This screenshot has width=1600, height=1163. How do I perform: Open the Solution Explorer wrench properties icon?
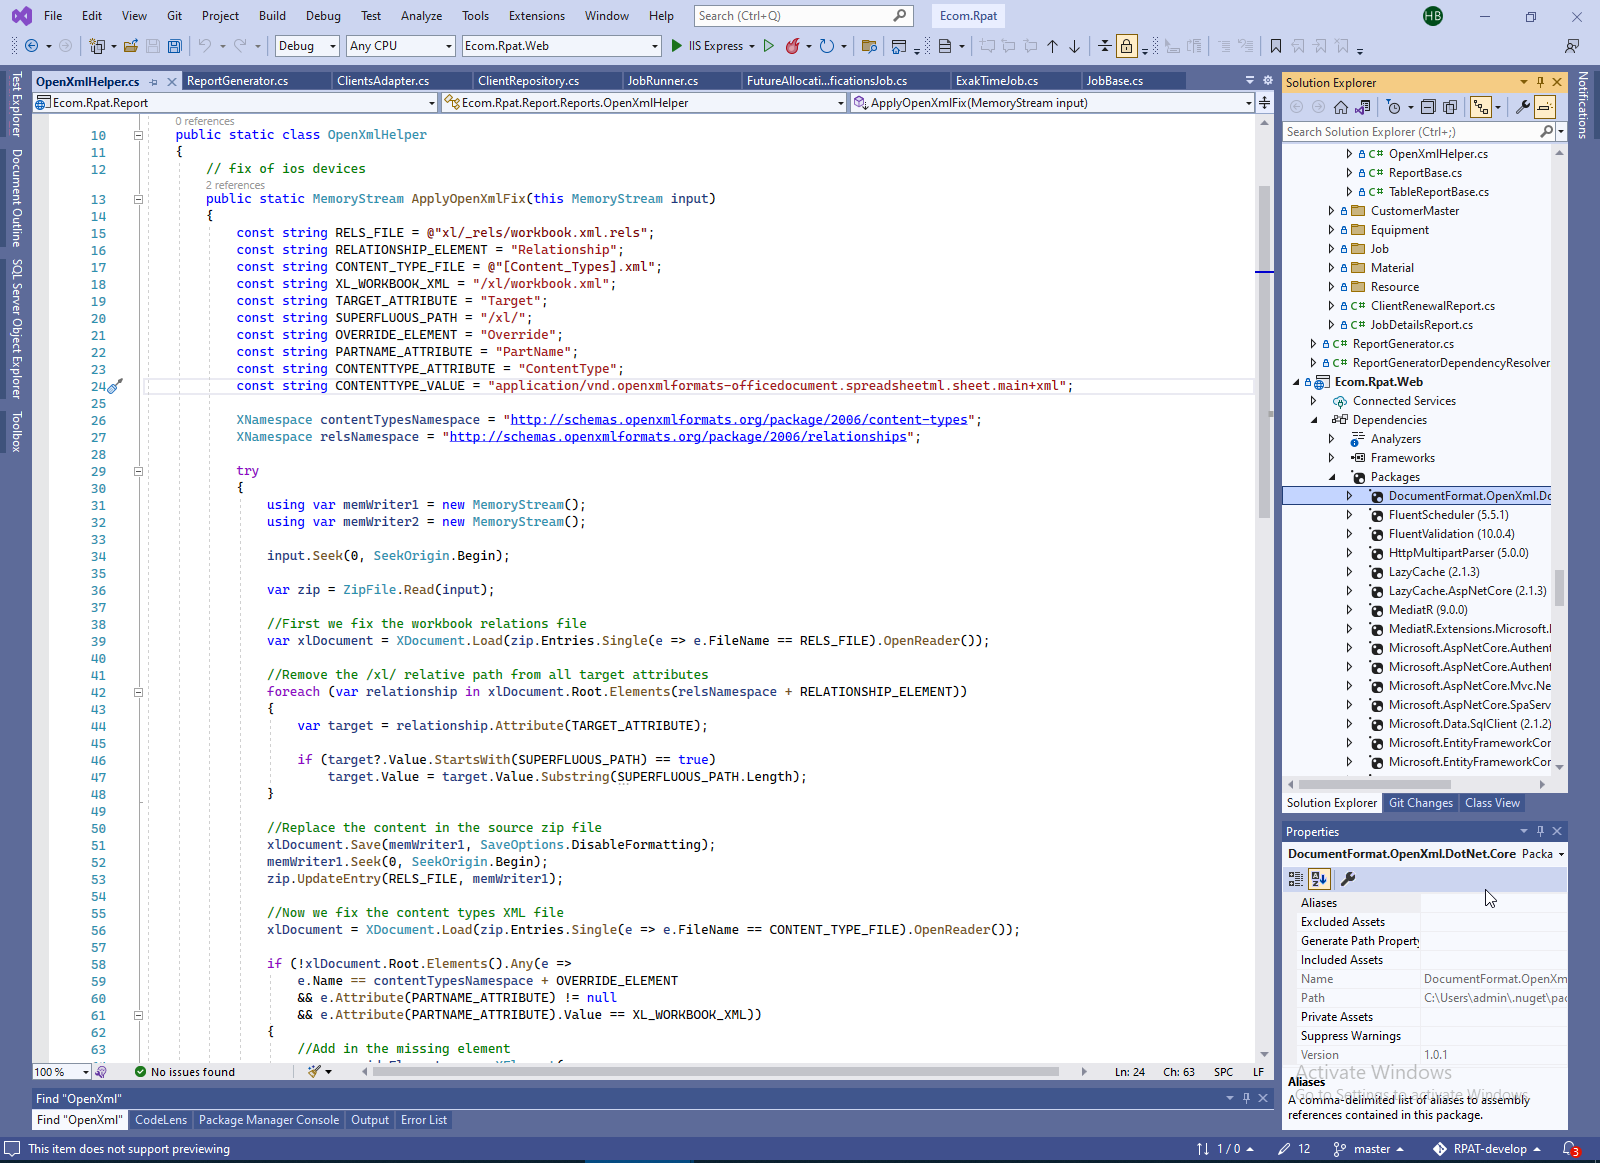[x=1522, y=107]
